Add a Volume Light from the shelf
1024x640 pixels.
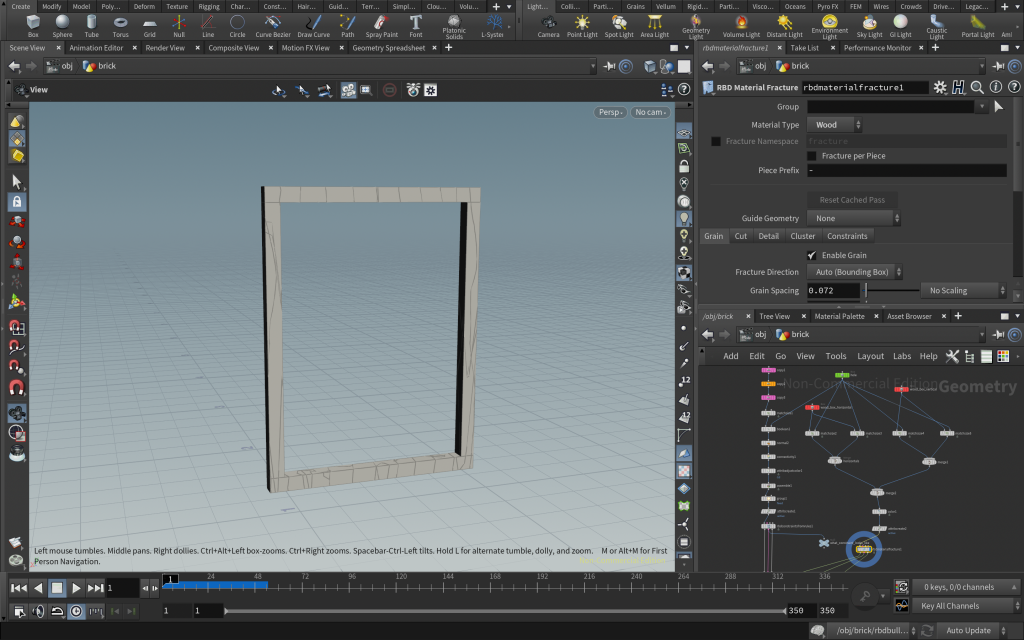(741, 26)
